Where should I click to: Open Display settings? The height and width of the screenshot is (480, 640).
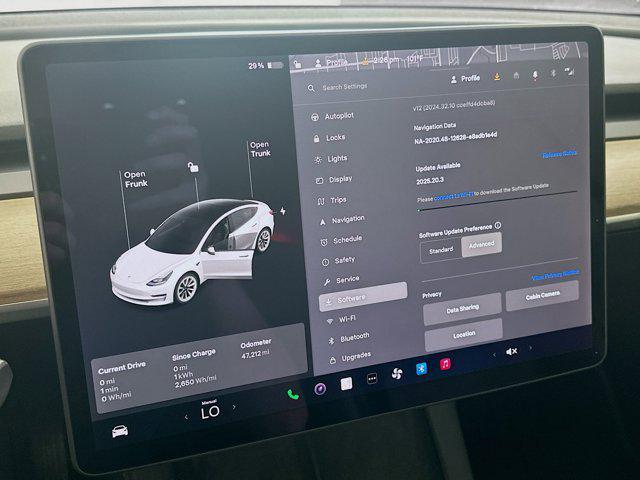pyautogui.click(x=334, y=180)
